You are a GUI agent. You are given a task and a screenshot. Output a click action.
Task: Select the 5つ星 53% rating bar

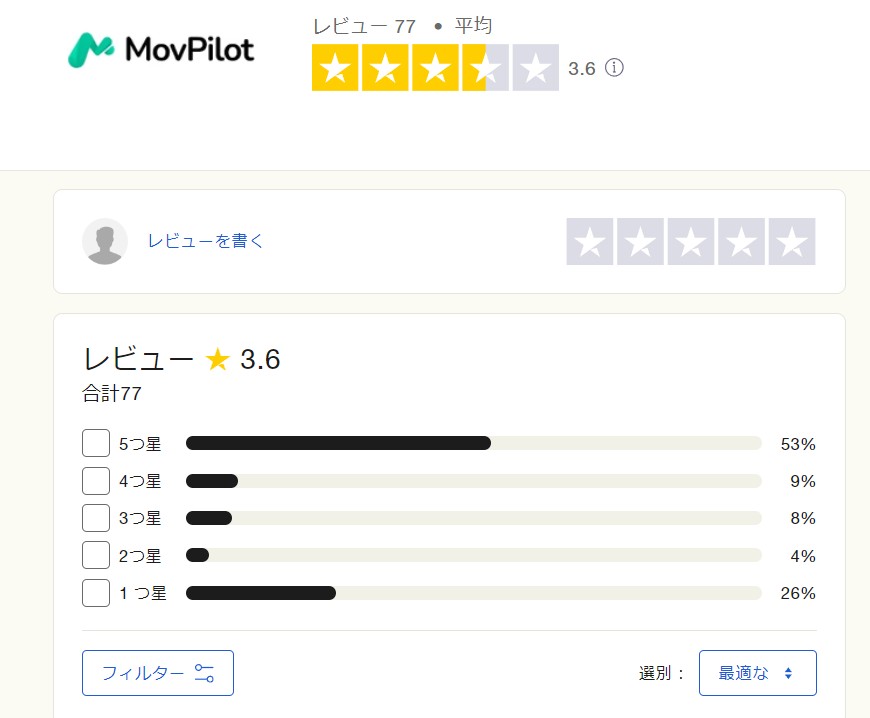click(473, 443)
